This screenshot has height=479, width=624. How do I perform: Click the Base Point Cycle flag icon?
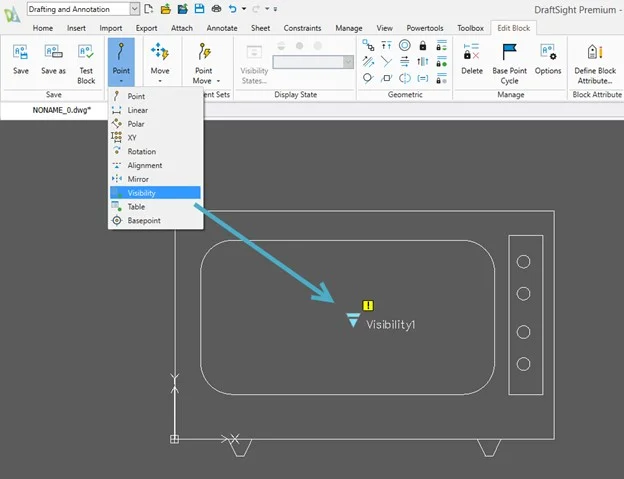(509, 52)
